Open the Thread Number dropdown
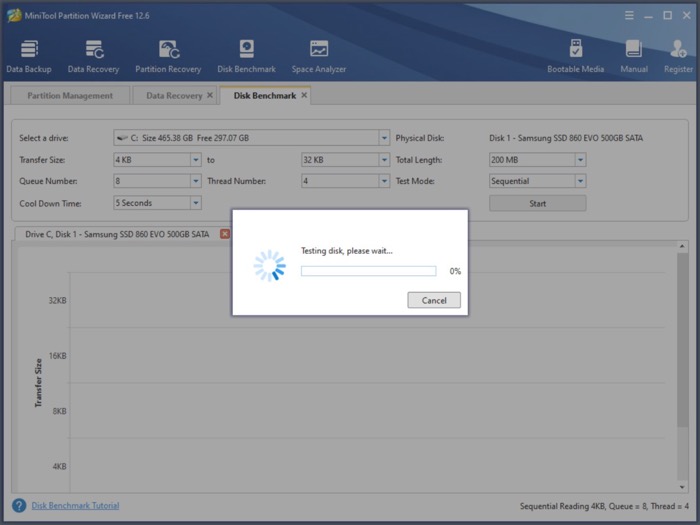Image resolution: width=700 pixels, height=525 pixels. pos(384,181)
